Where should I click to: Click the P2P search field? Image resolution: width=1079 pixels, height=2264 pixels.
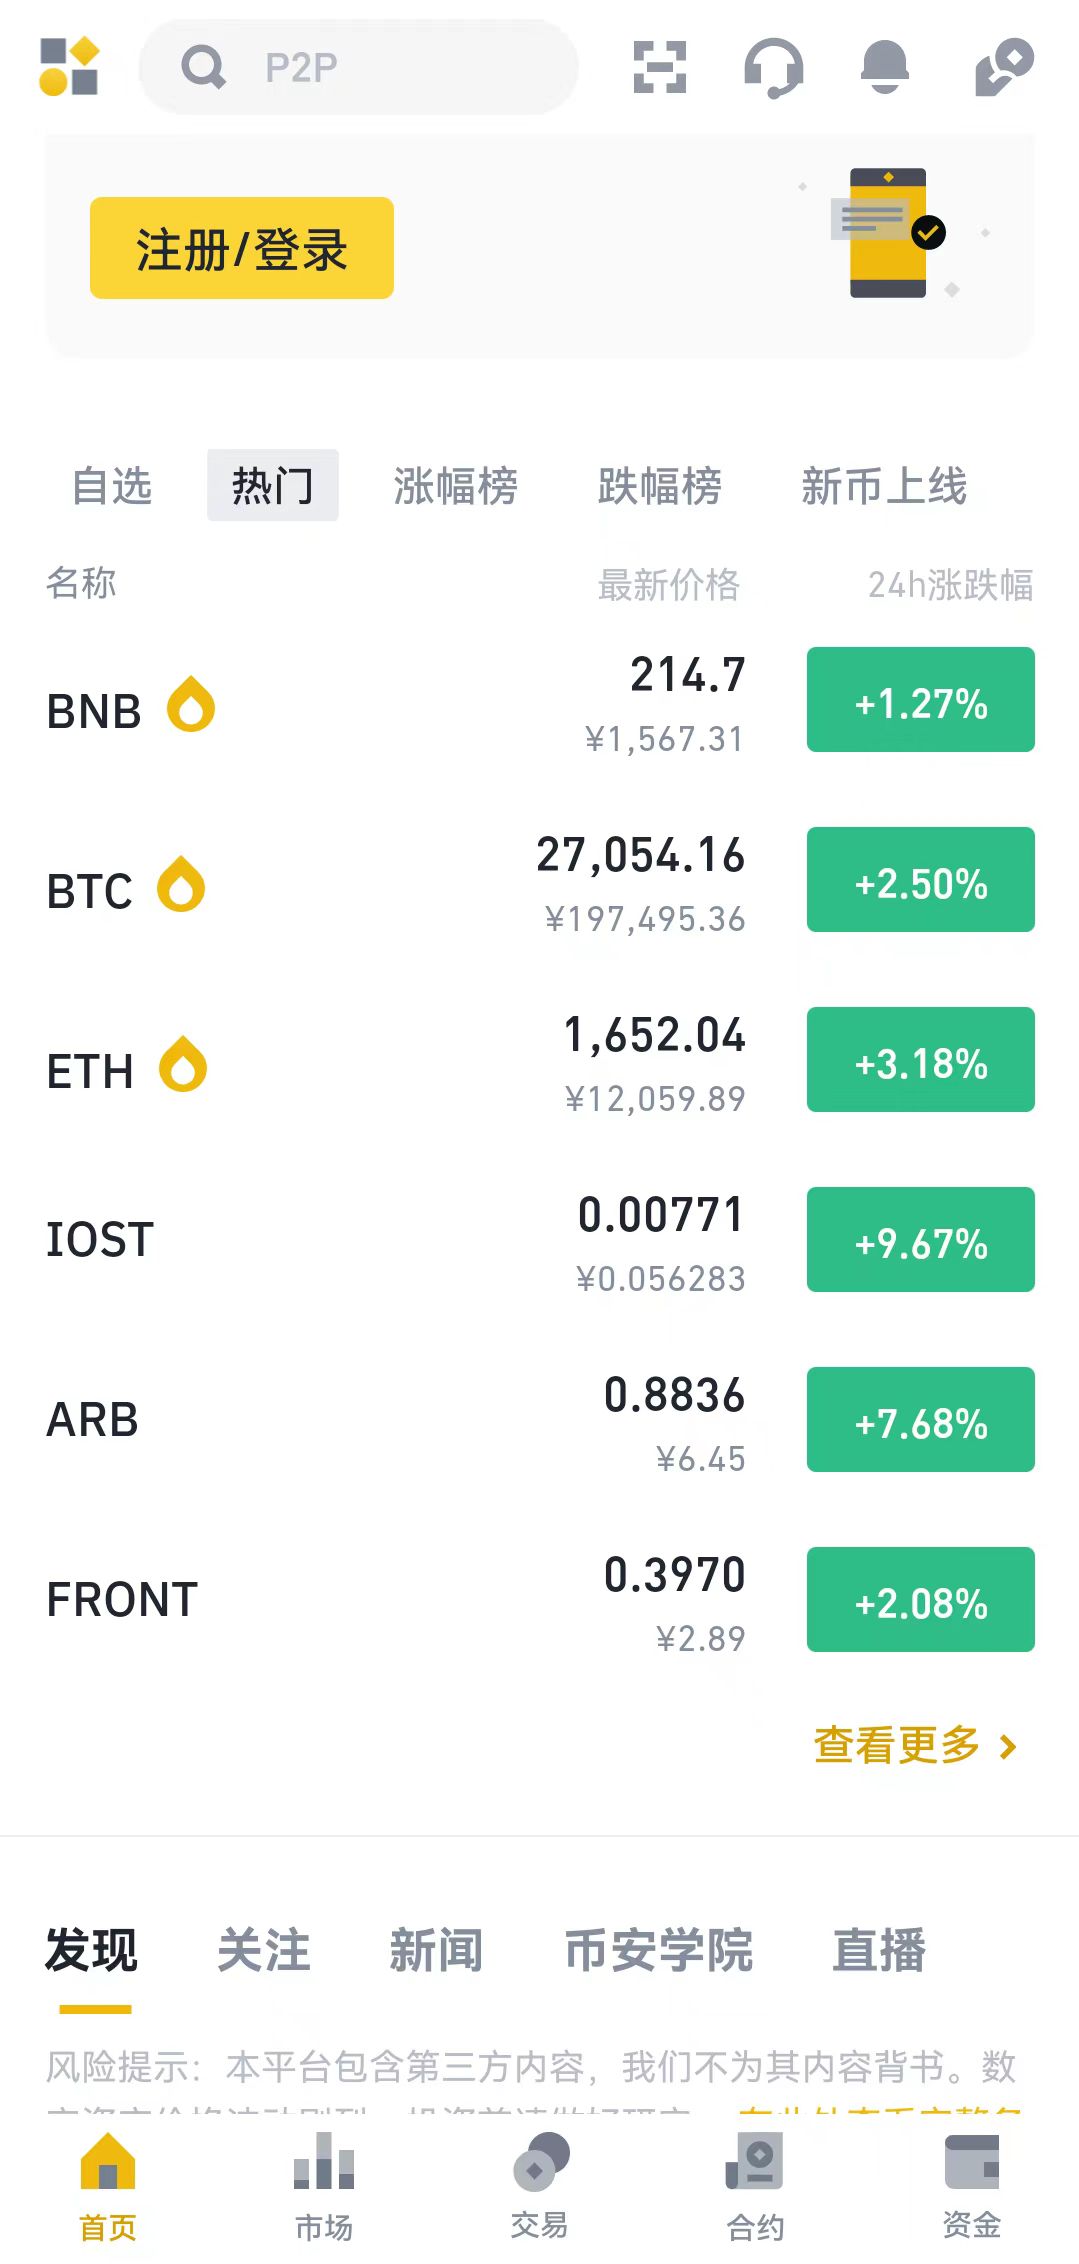tap(358, 67)
